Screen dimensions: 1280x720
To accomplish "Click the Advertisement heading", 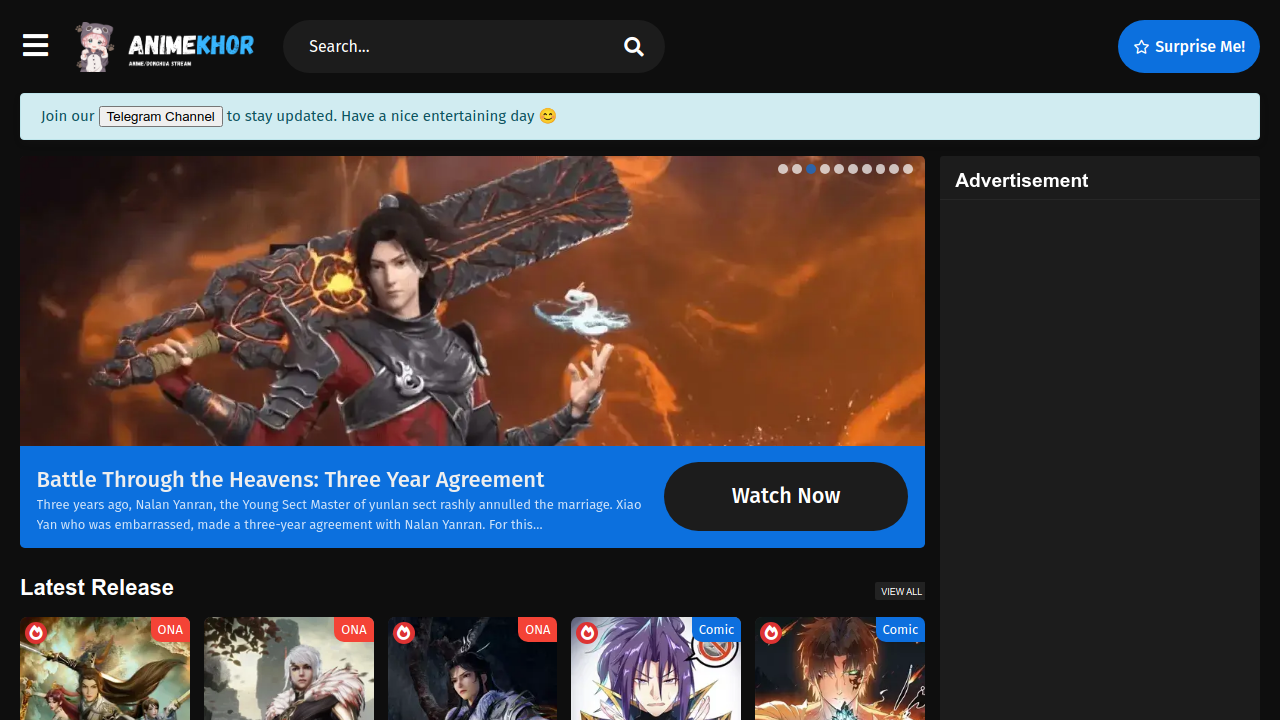I will pos(1022,181).
